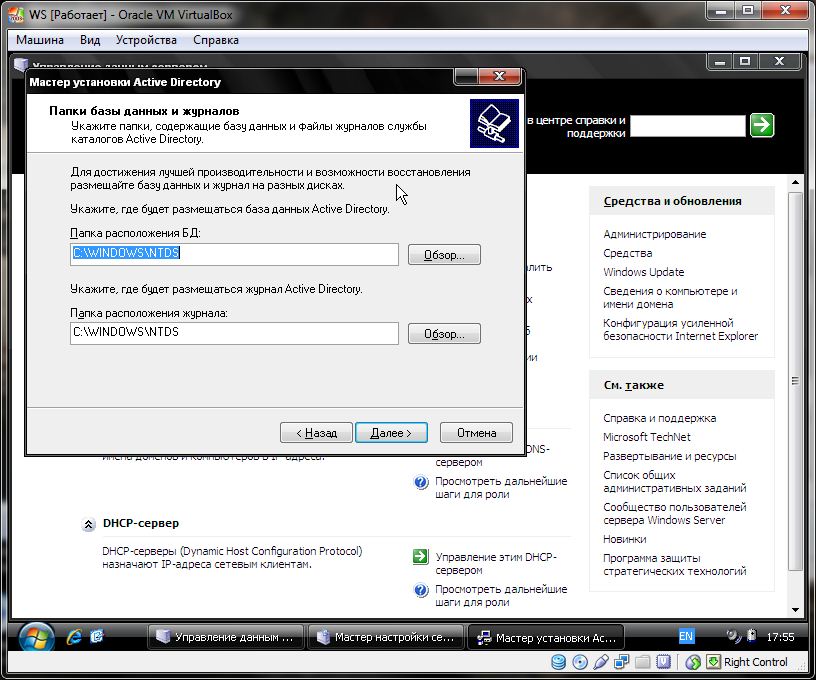Viewport: 816px width, 680px height.
Task: Click the VirtualBox hard disk activity icon
Action: coord(558,662)
